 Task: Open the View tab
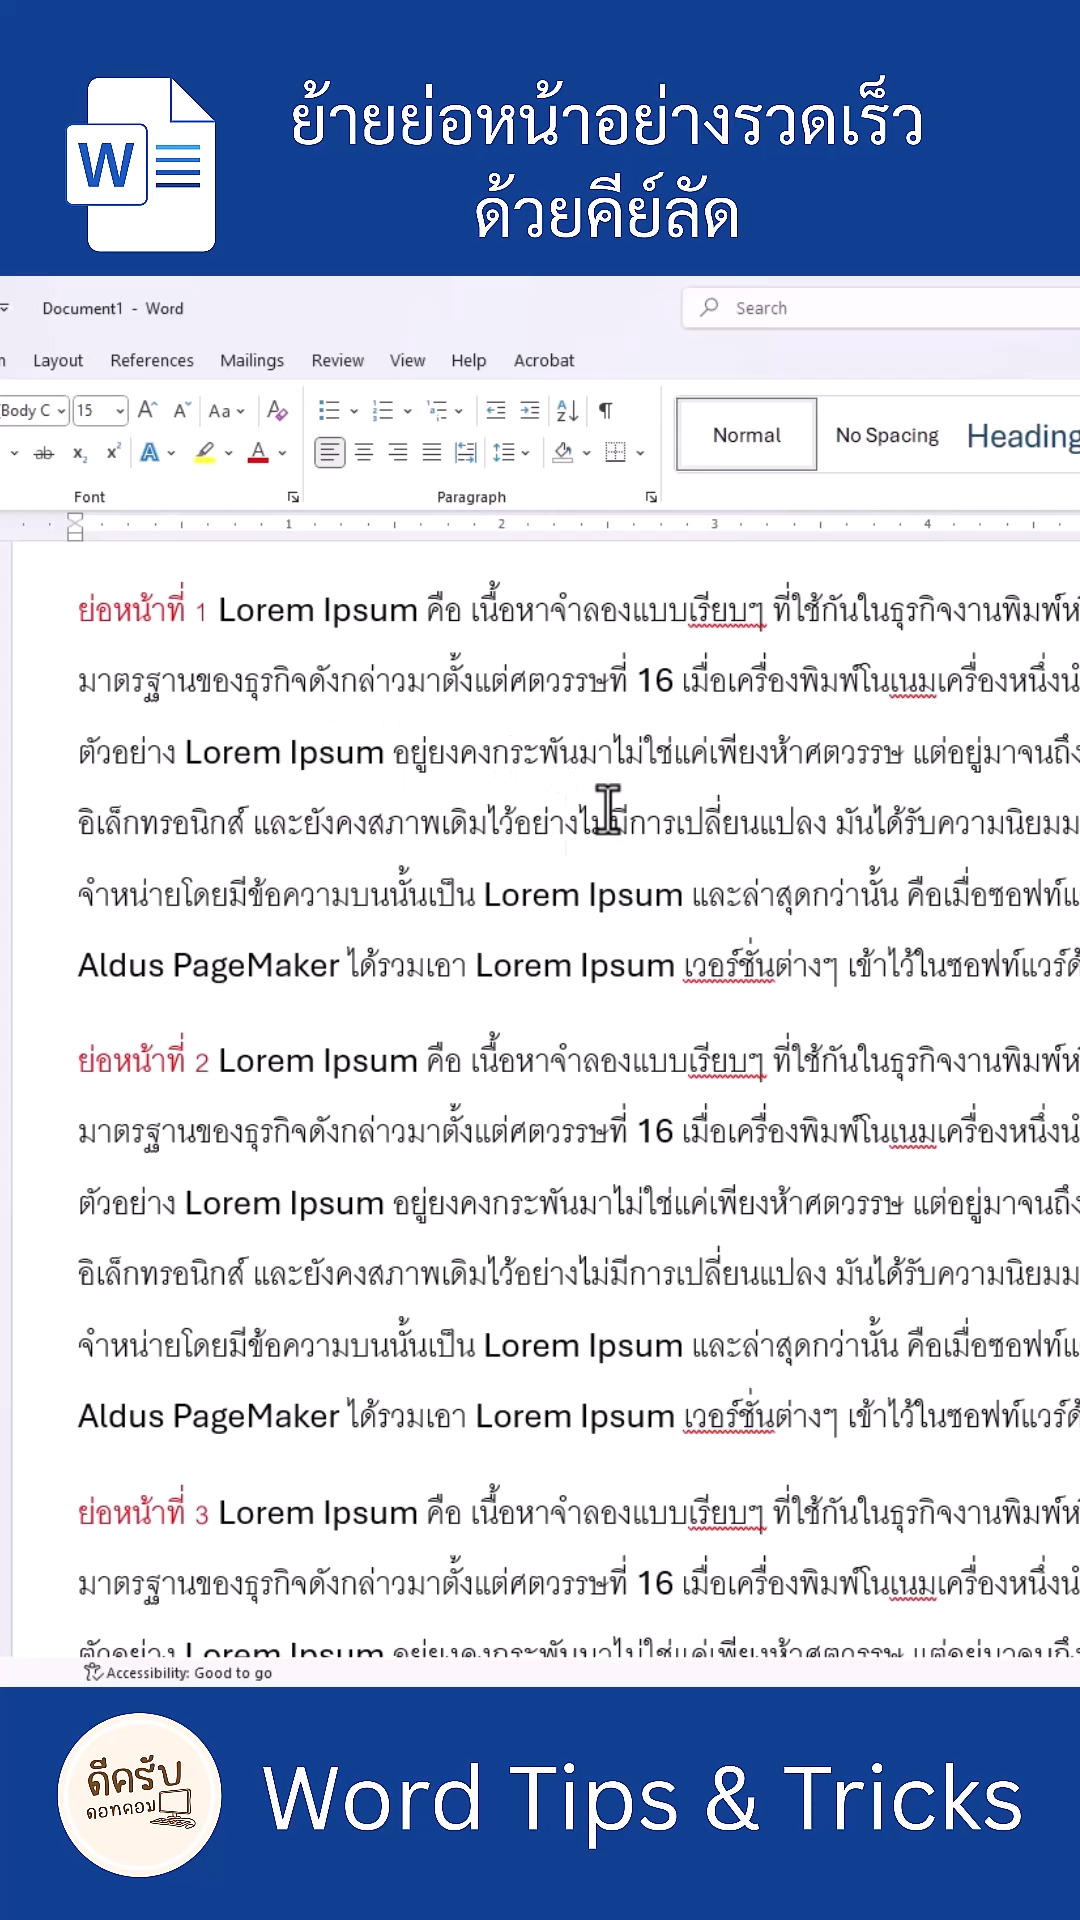(407, 361)
